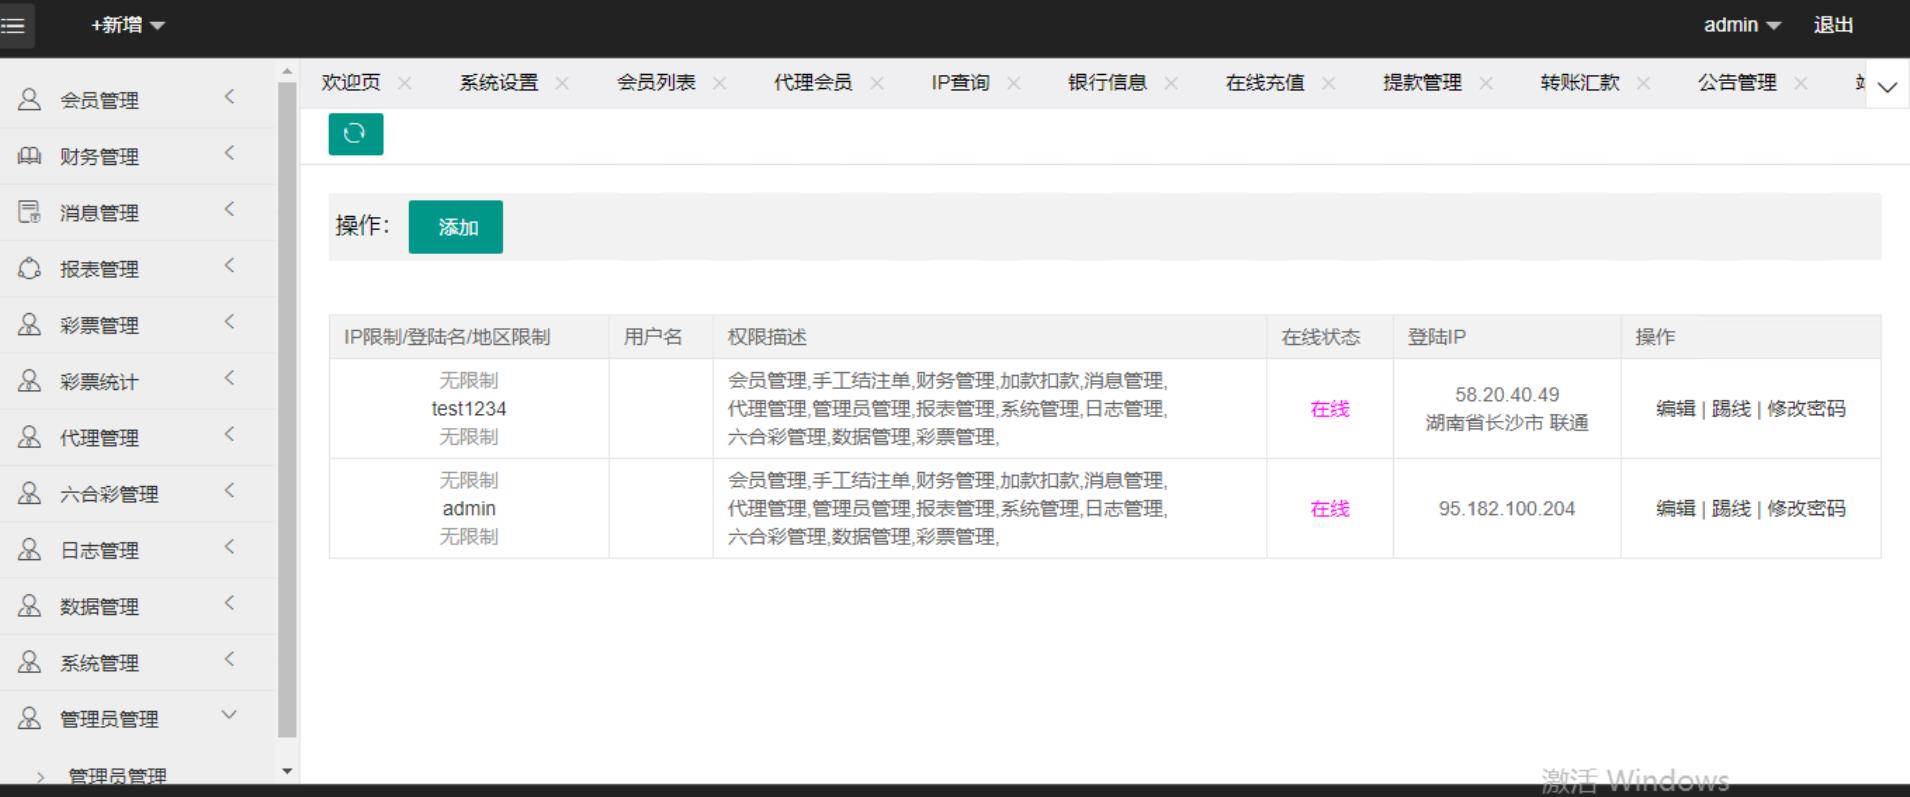Switch to the 提款管理 tab

[1421, 83]
